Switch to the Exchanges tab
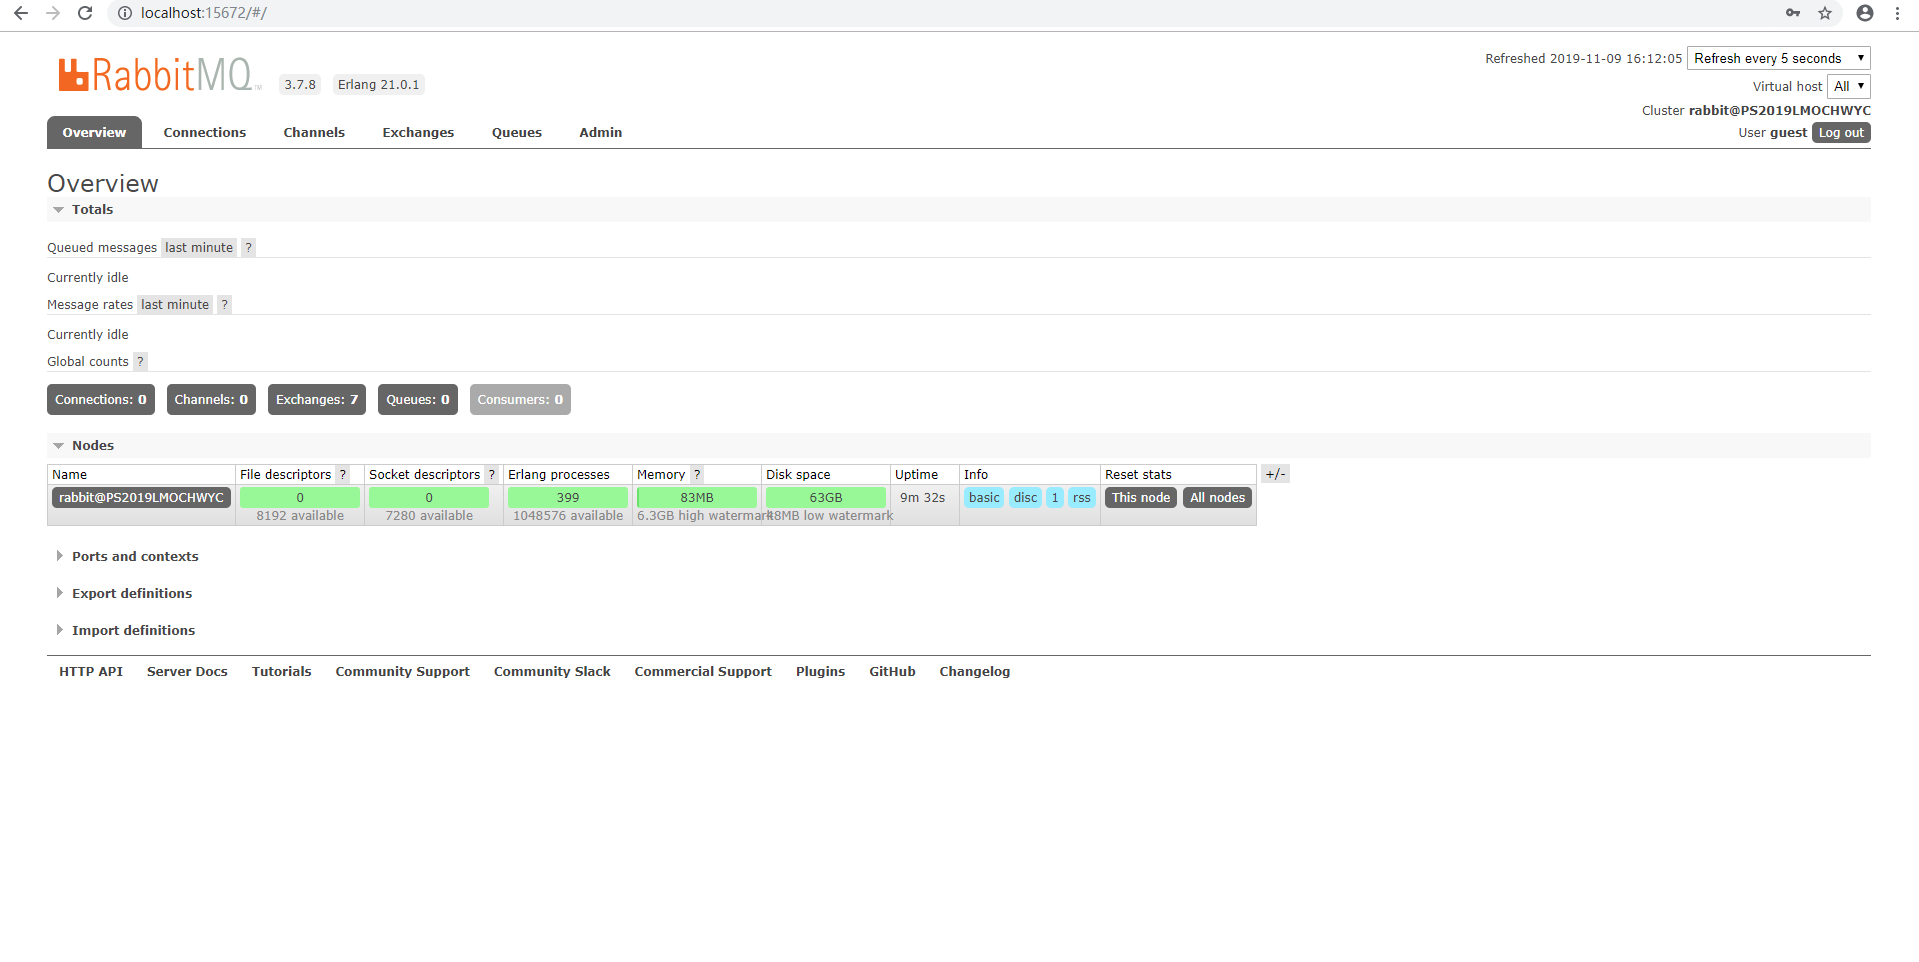1919x962 pixels. (418, 132)
